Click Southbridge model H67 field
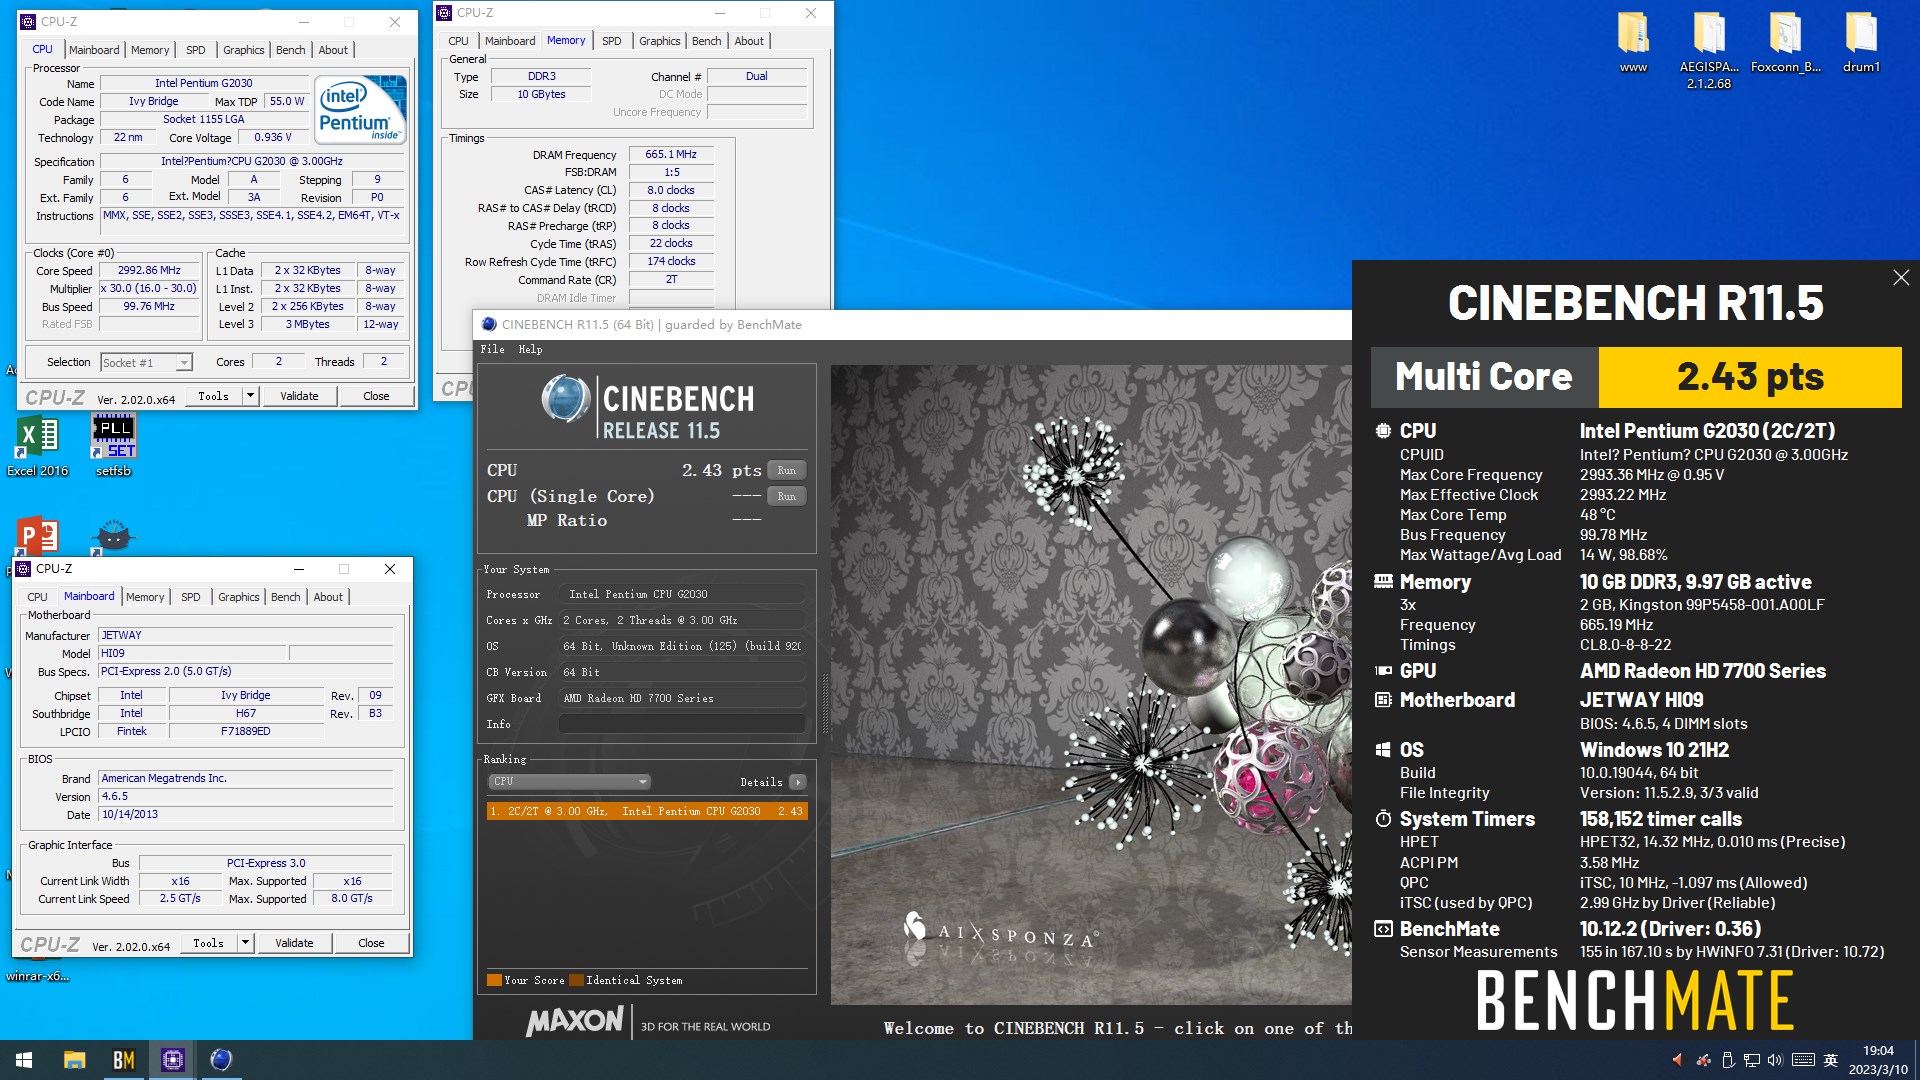The height and width of the screenshot is (1080, 1920). point(246,713)
